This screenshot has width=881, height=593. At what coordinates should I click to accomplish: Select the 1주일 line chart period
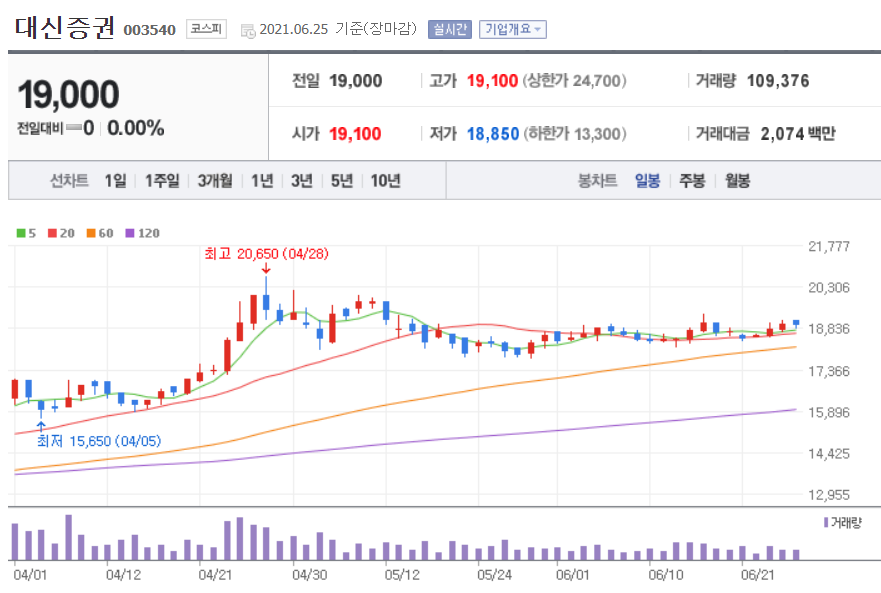click(162, 180)
